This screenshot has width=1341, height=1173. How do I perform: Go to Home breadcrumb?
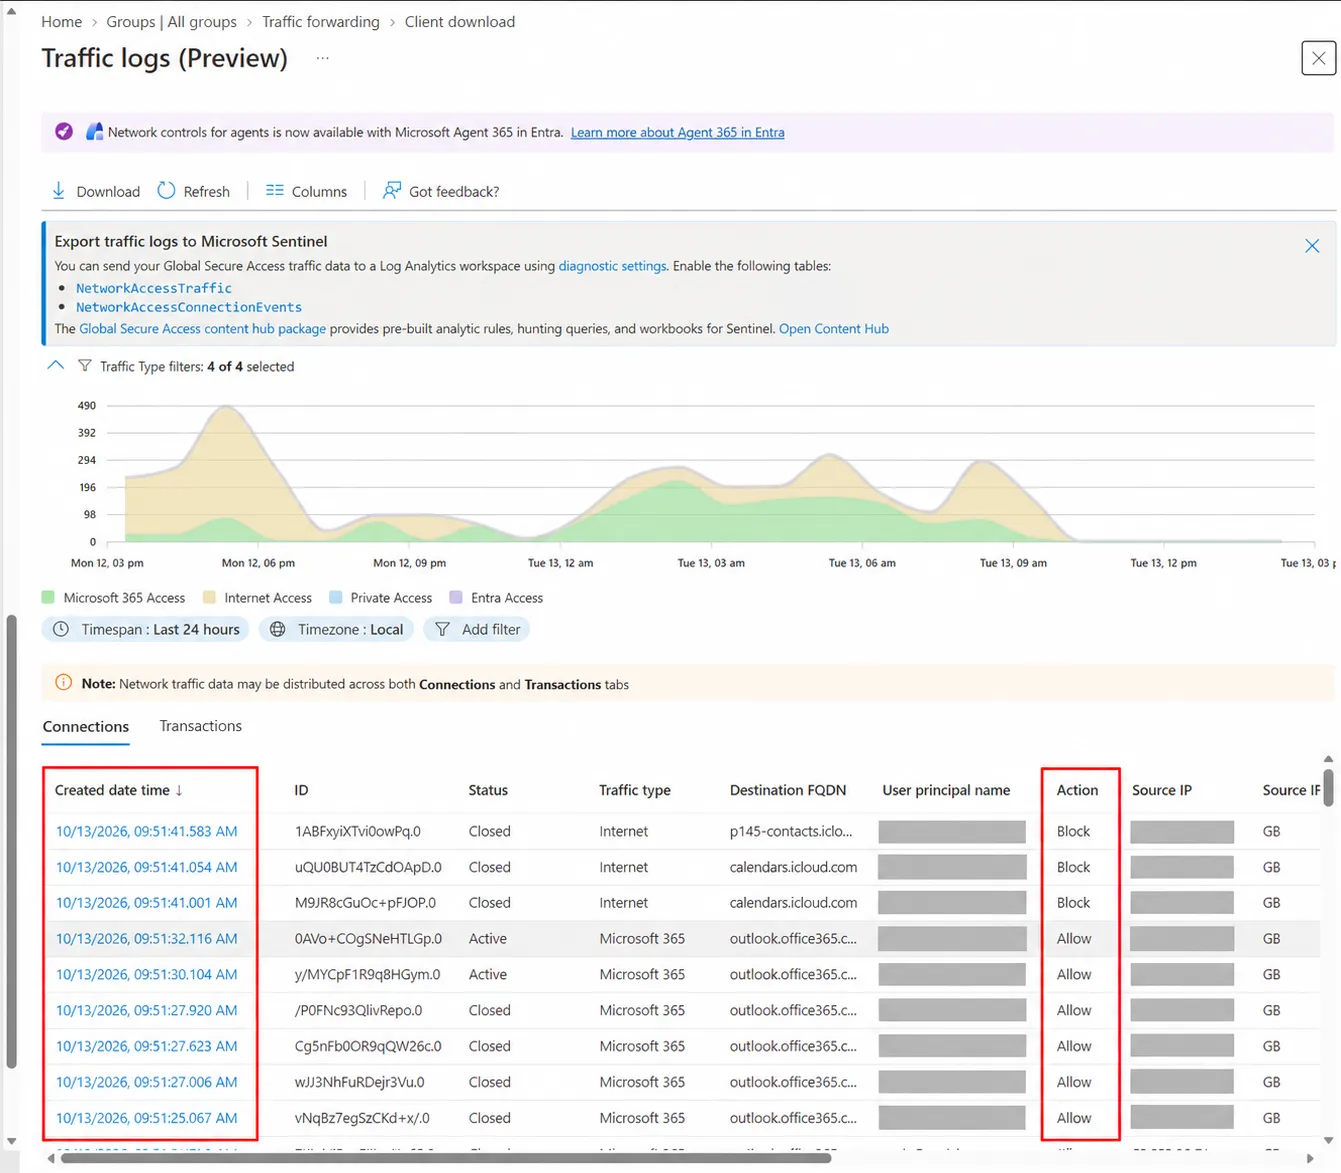point(62,22)
